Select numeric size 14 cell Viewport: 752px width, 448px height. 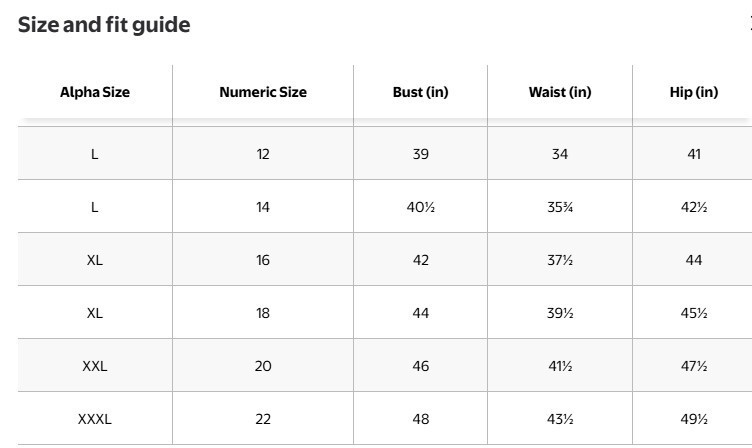click(x=263, y=207)
